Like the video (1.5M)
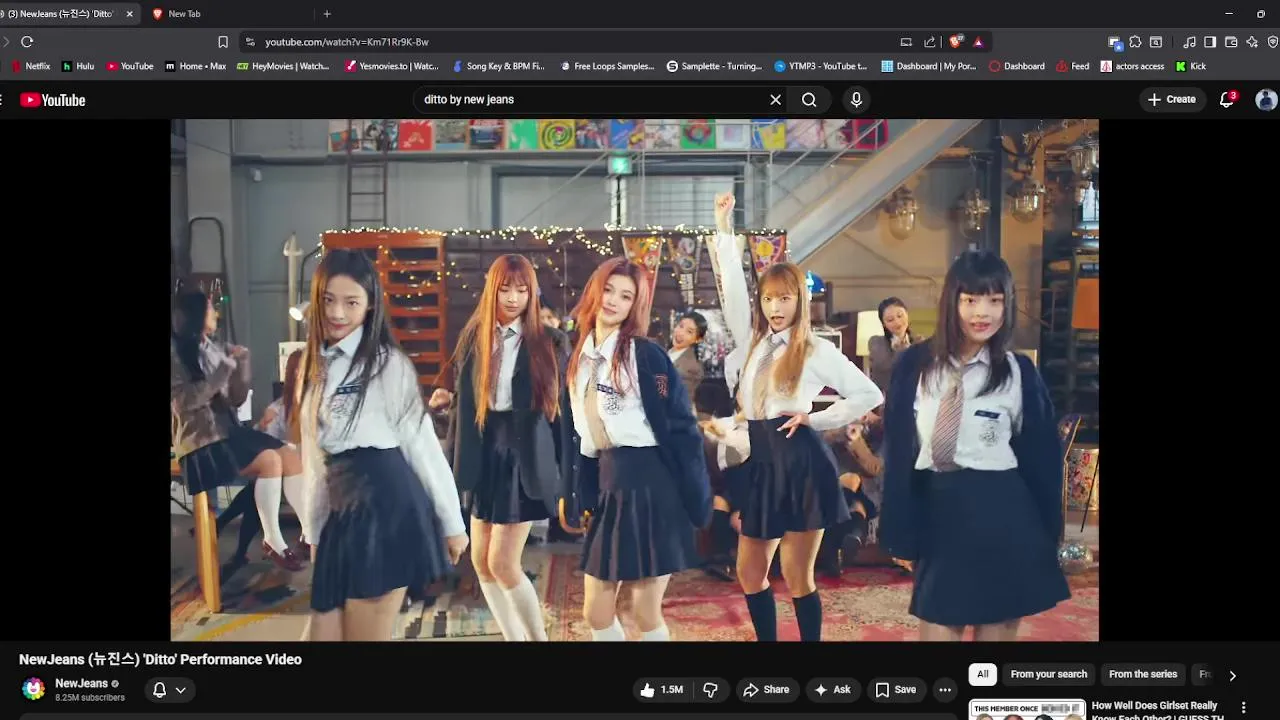1280x720 pixels. (x=661, y=690)
